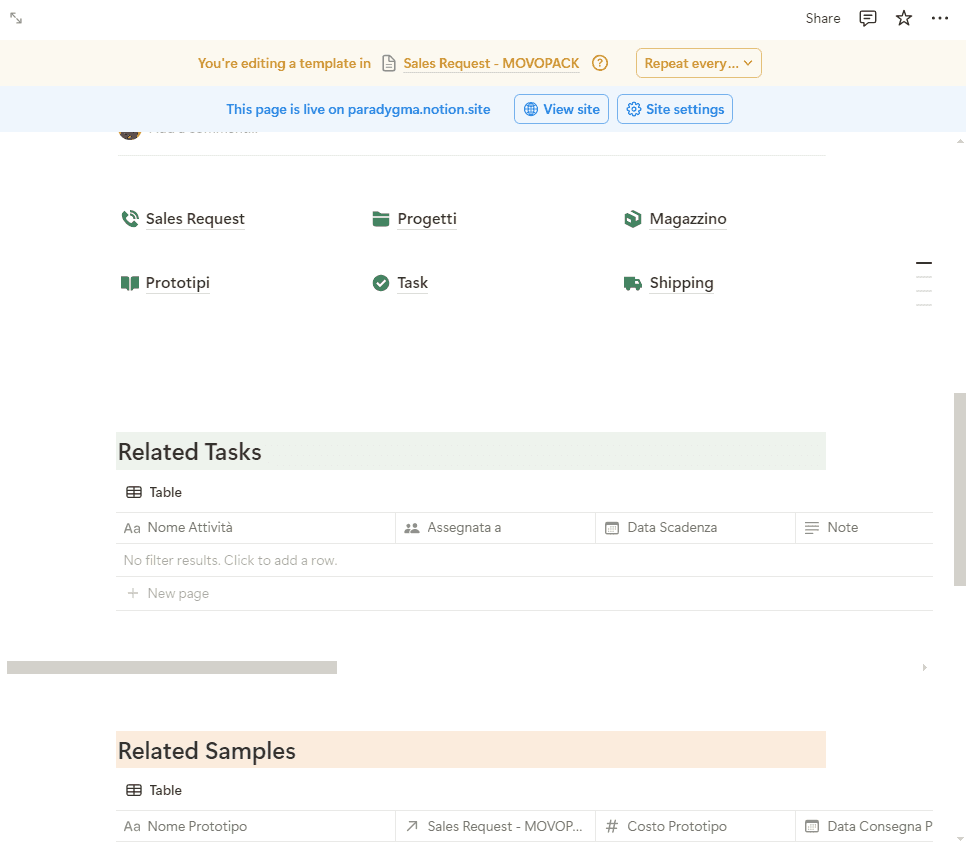Click the calendar icon on Data Scadenza column

click(x=611, y=527)
